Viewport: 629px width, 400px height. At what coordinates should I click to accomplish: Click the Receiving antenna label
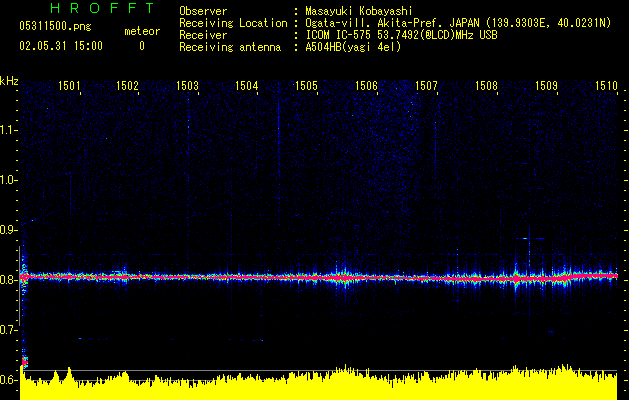pos(230,47)
